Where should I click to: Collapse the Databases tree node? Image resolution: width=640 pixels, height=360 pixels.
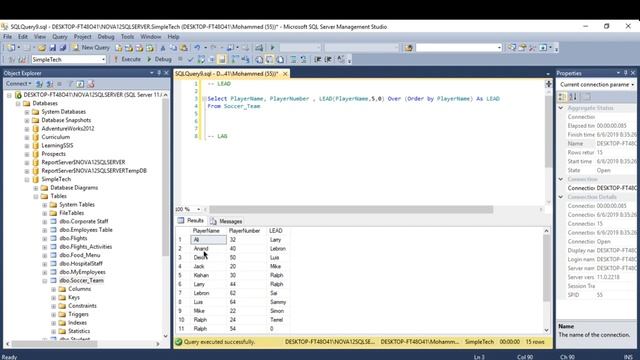point(18,104)
